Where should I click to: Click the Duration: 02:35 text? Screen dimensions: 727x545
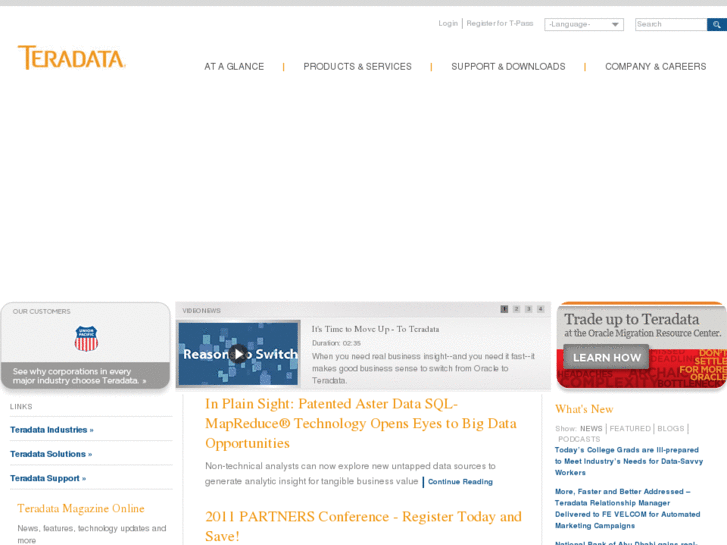pyautogui.click(x=336, y=343)
